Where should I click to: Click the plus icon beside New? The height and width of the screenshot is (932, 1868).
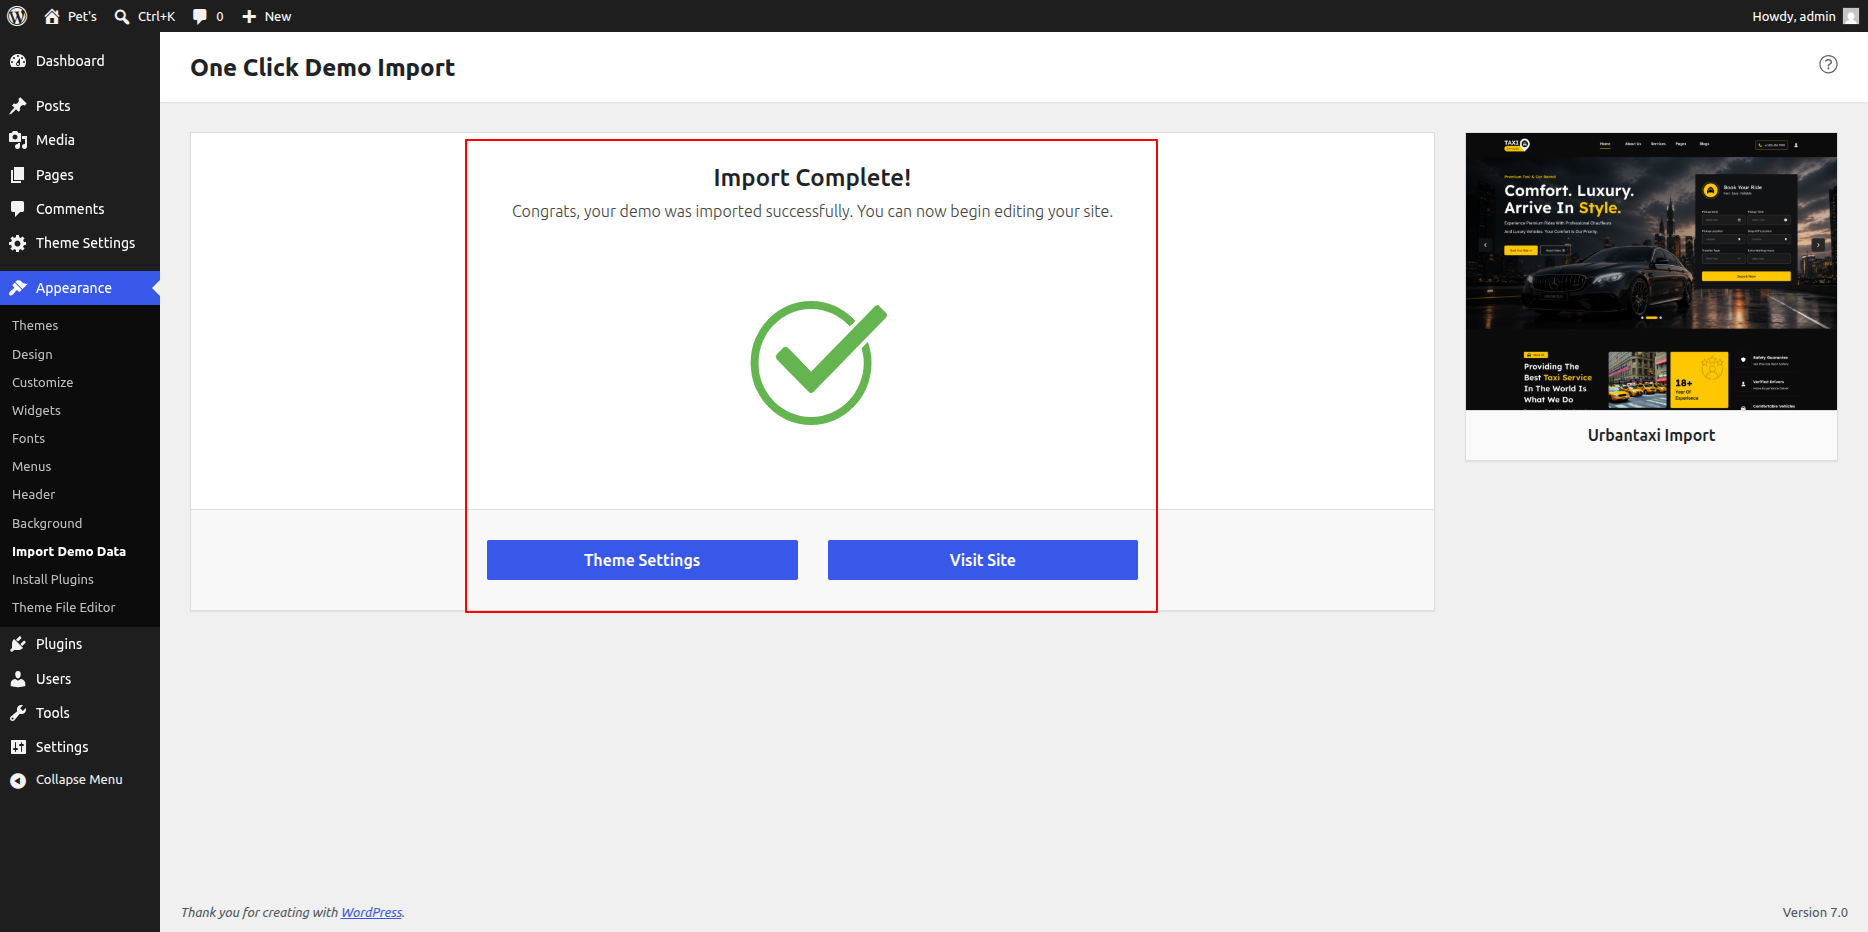250,16
